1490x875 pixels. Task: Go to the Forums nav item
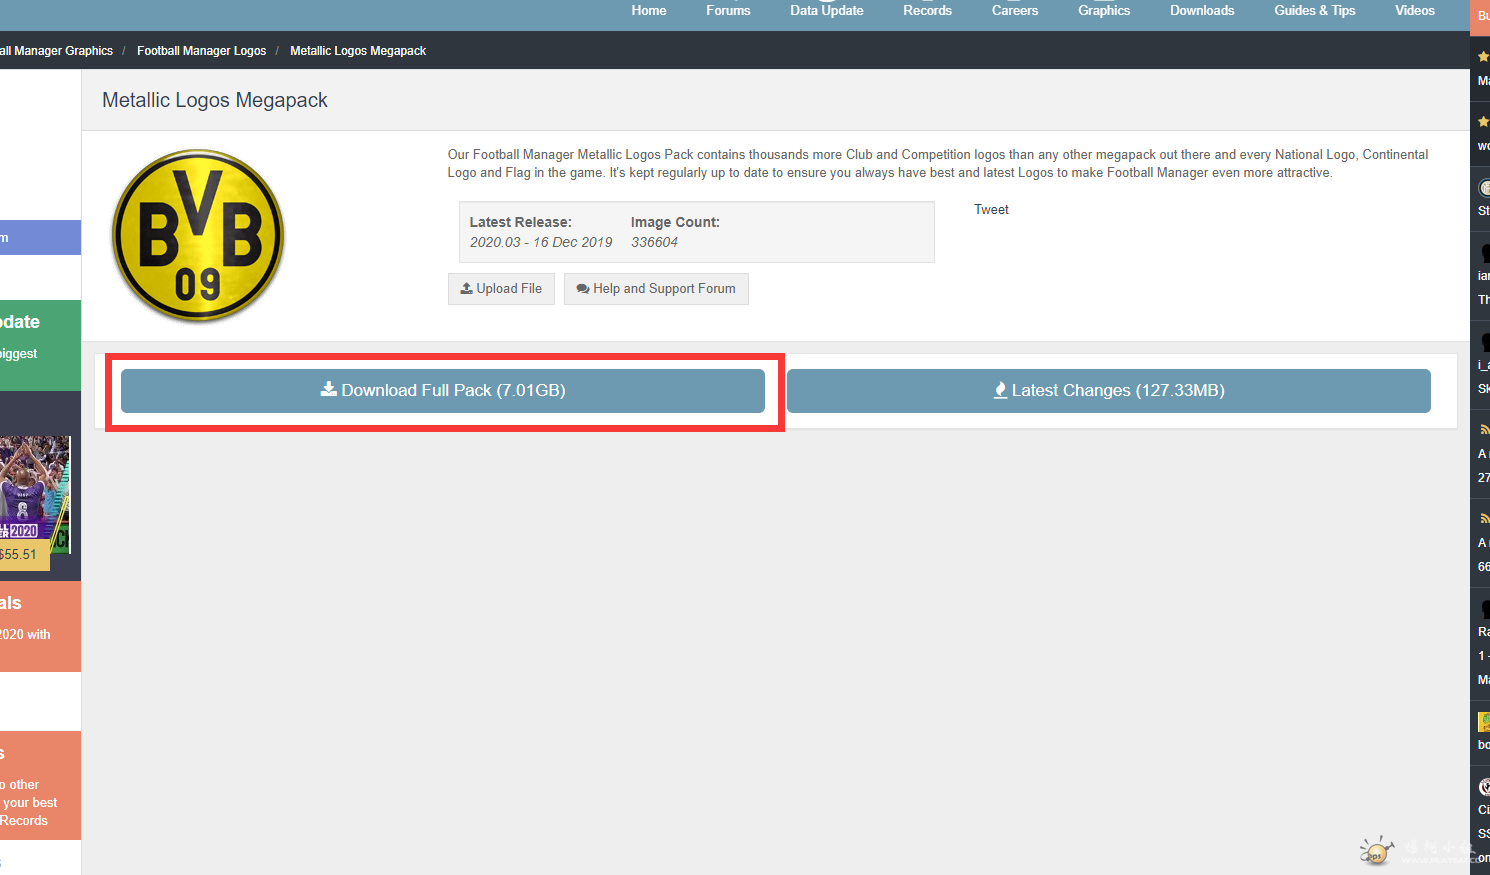(x=728, y=11)
